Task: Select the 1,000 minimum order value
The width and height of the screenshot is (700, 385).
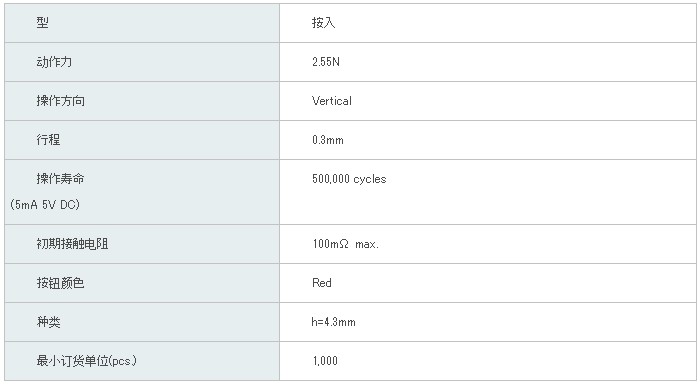Action: (325, 360)
